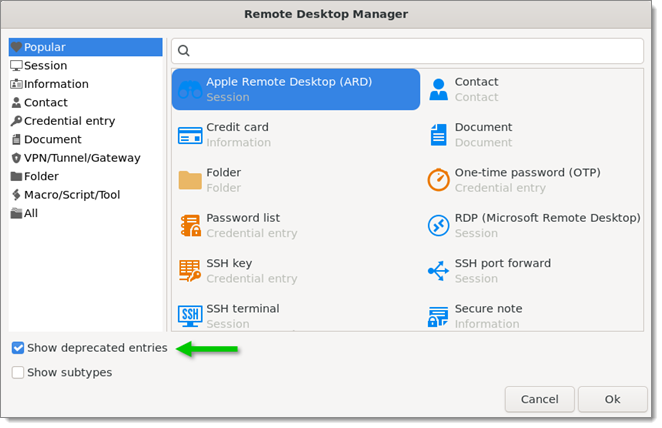
Task: Select Credential entry category in sidebar
Action: point(69,121)
